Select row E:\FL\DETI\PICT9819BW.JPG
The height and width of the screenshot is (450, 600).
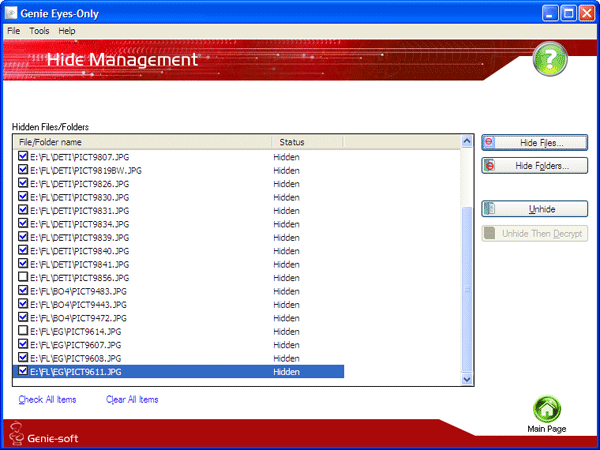[x=178, y=170]
